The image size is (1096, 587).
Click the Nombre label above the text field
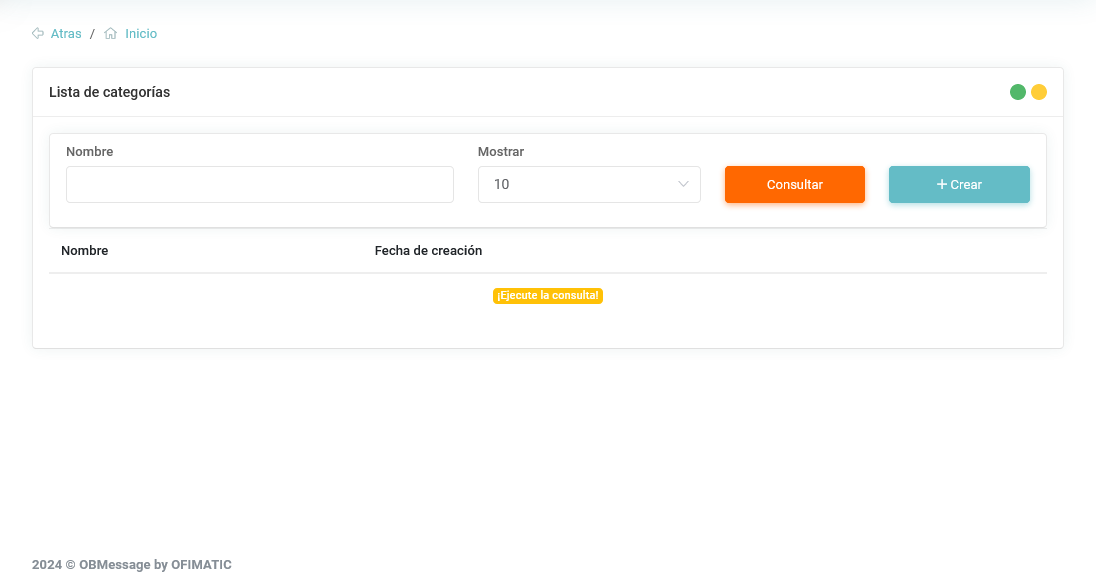point(90,152)
